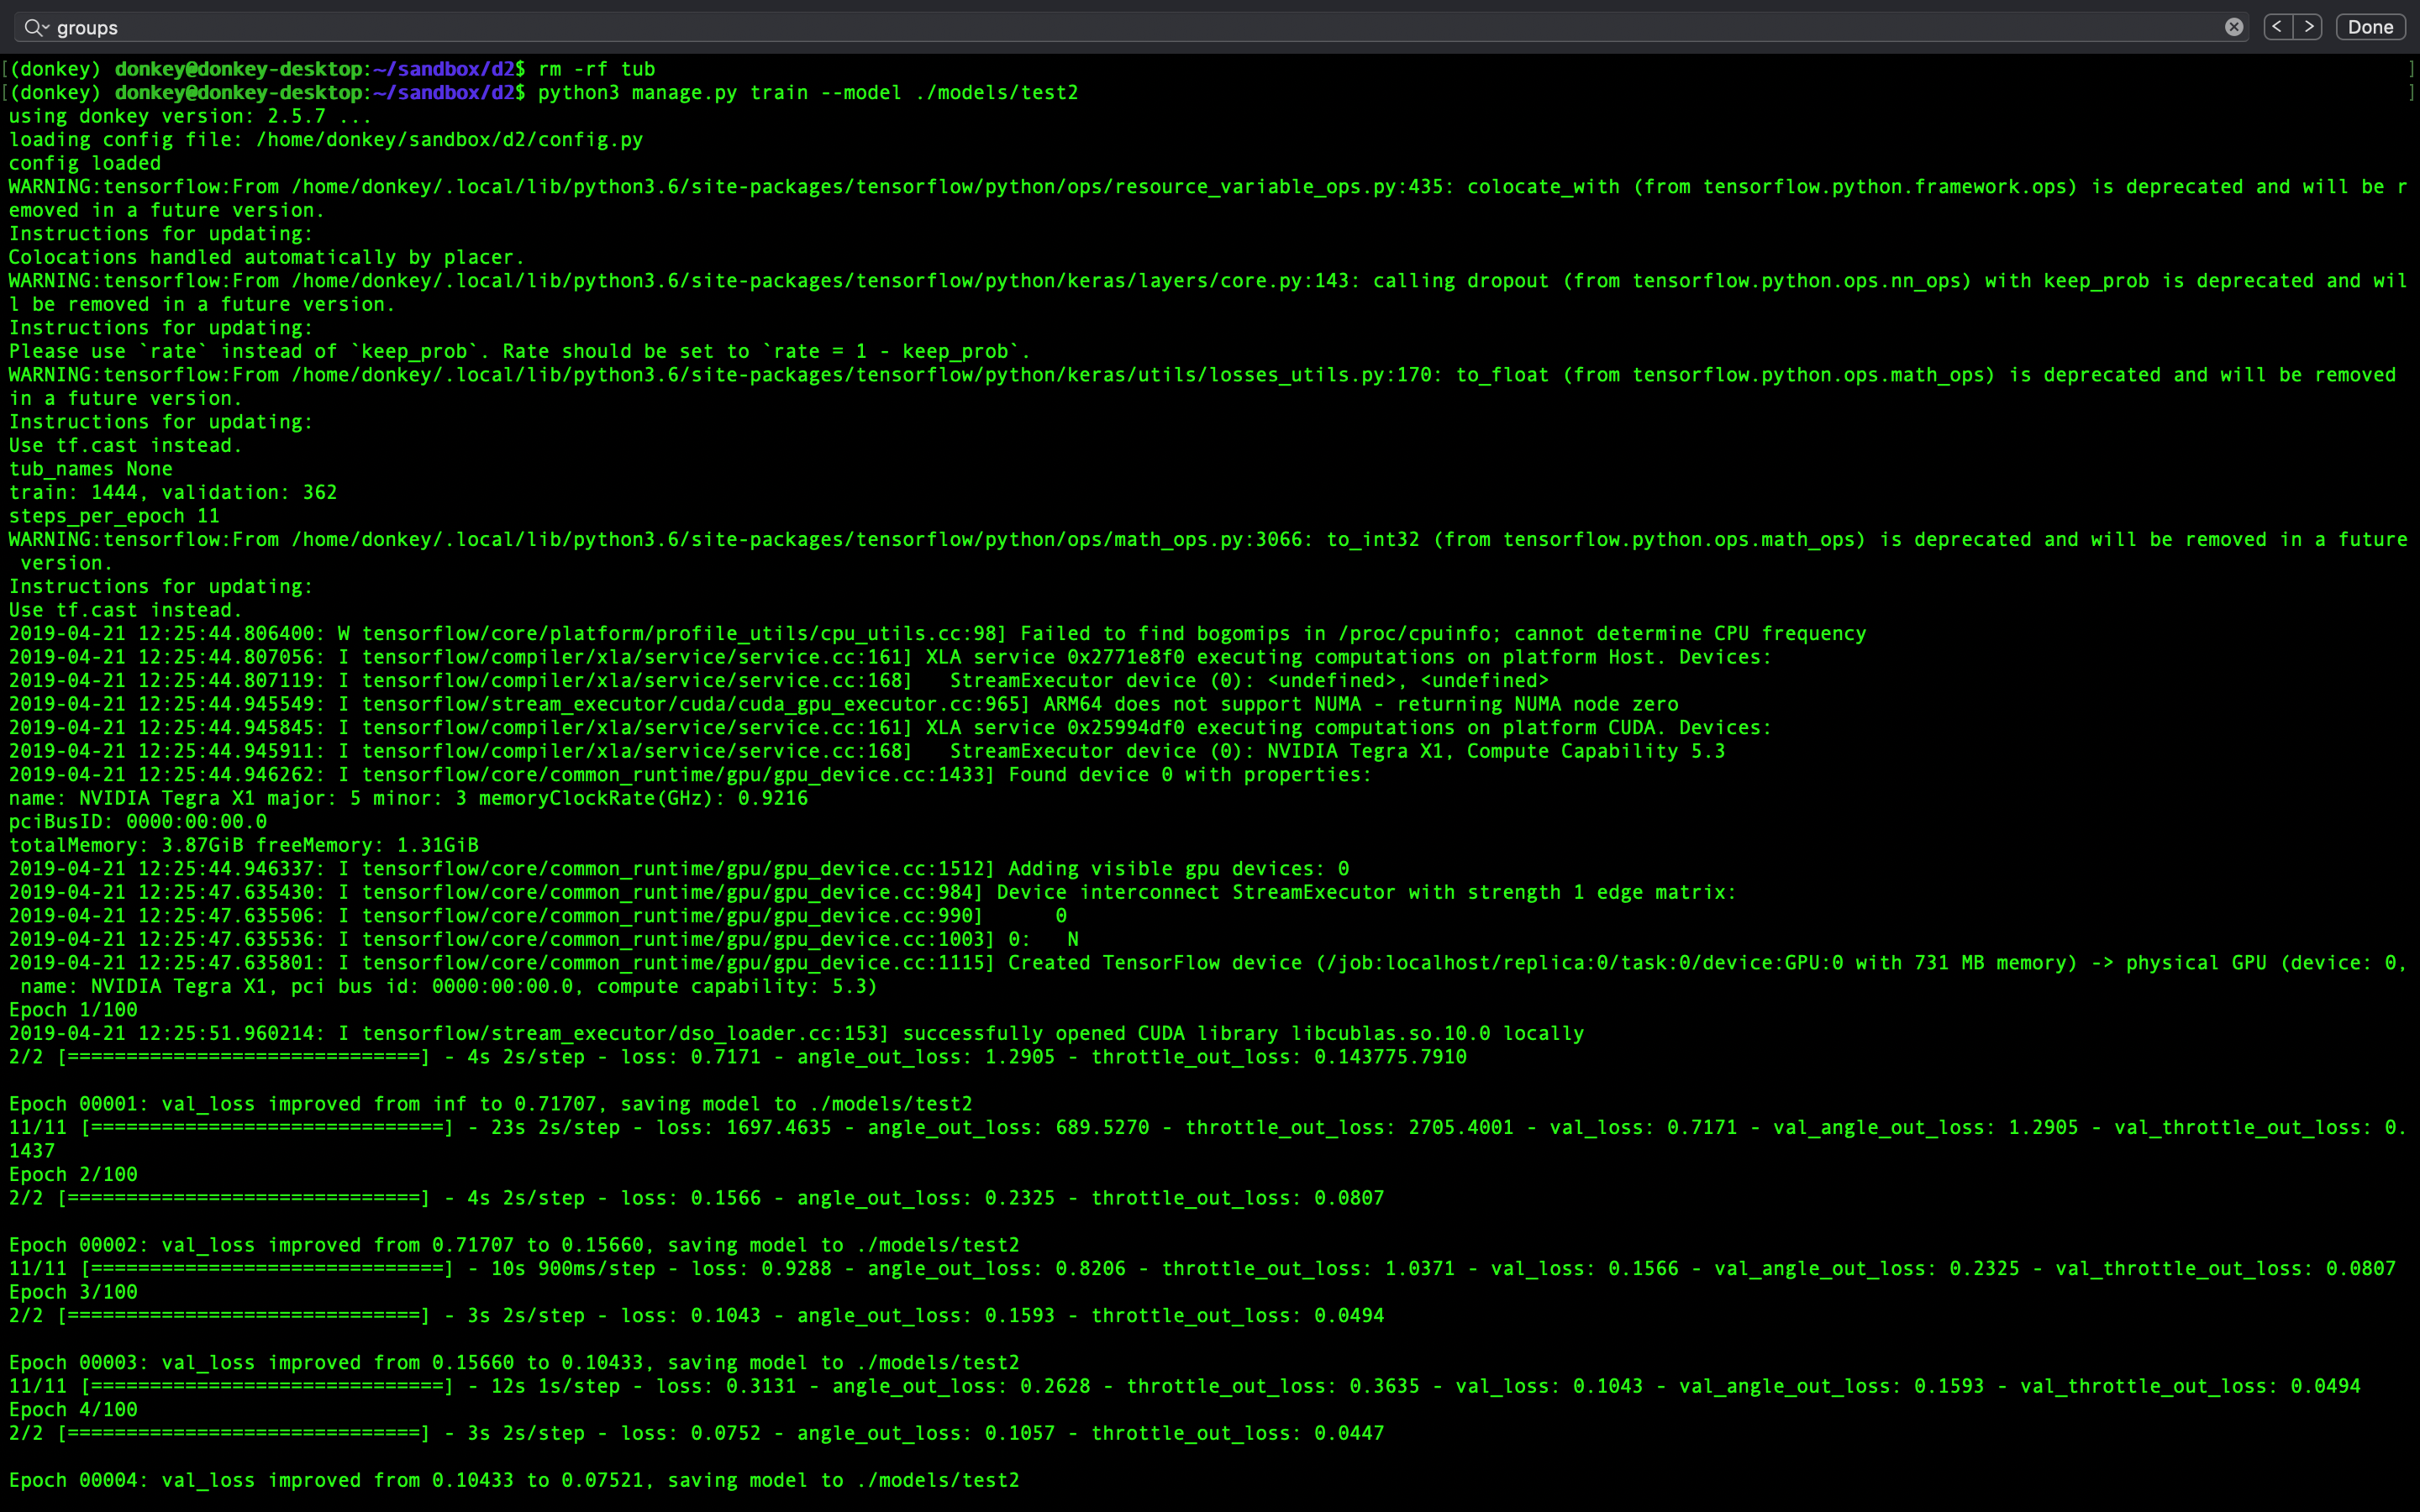Click "loading config file: /home/donkey/sandbox/d2/config.py" line
Viewport: 2420px width, 1512px height.
[x=326, y=140]
